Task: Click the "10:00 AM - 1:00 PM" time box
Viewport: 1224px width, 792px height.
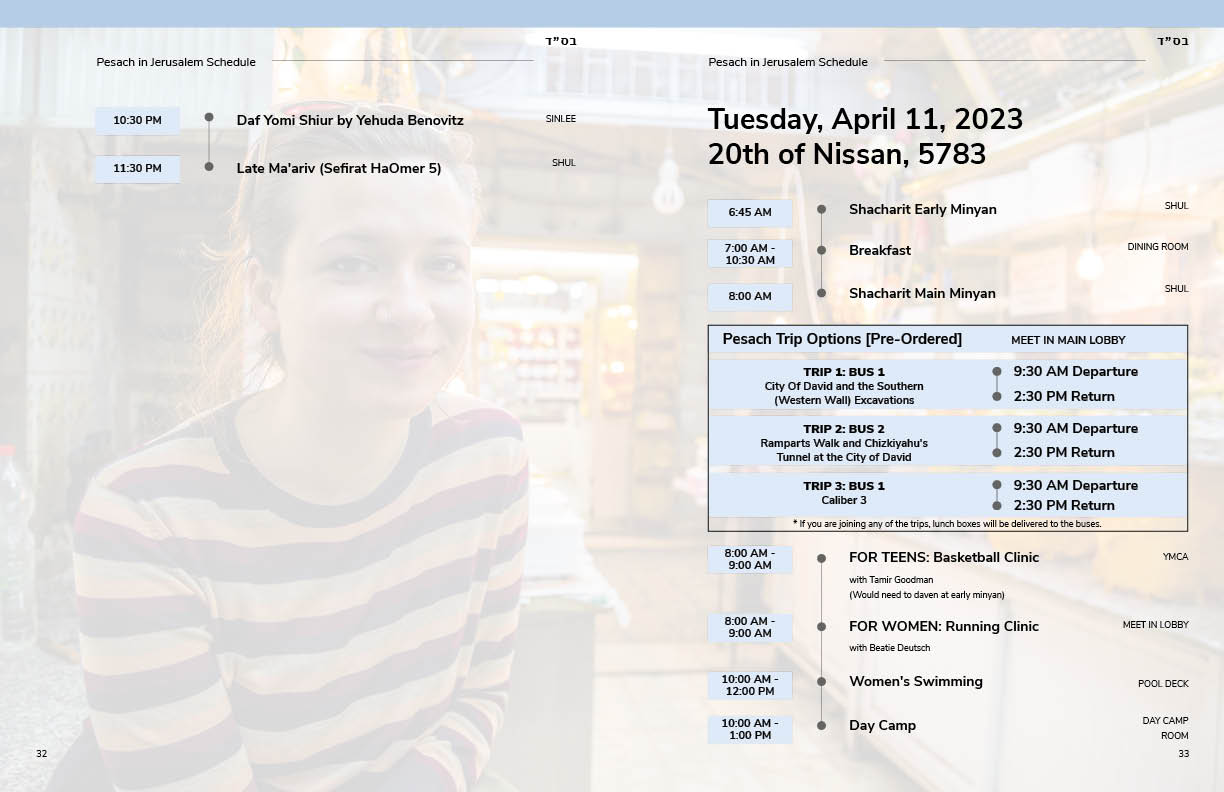Action: tap(750, 729)
